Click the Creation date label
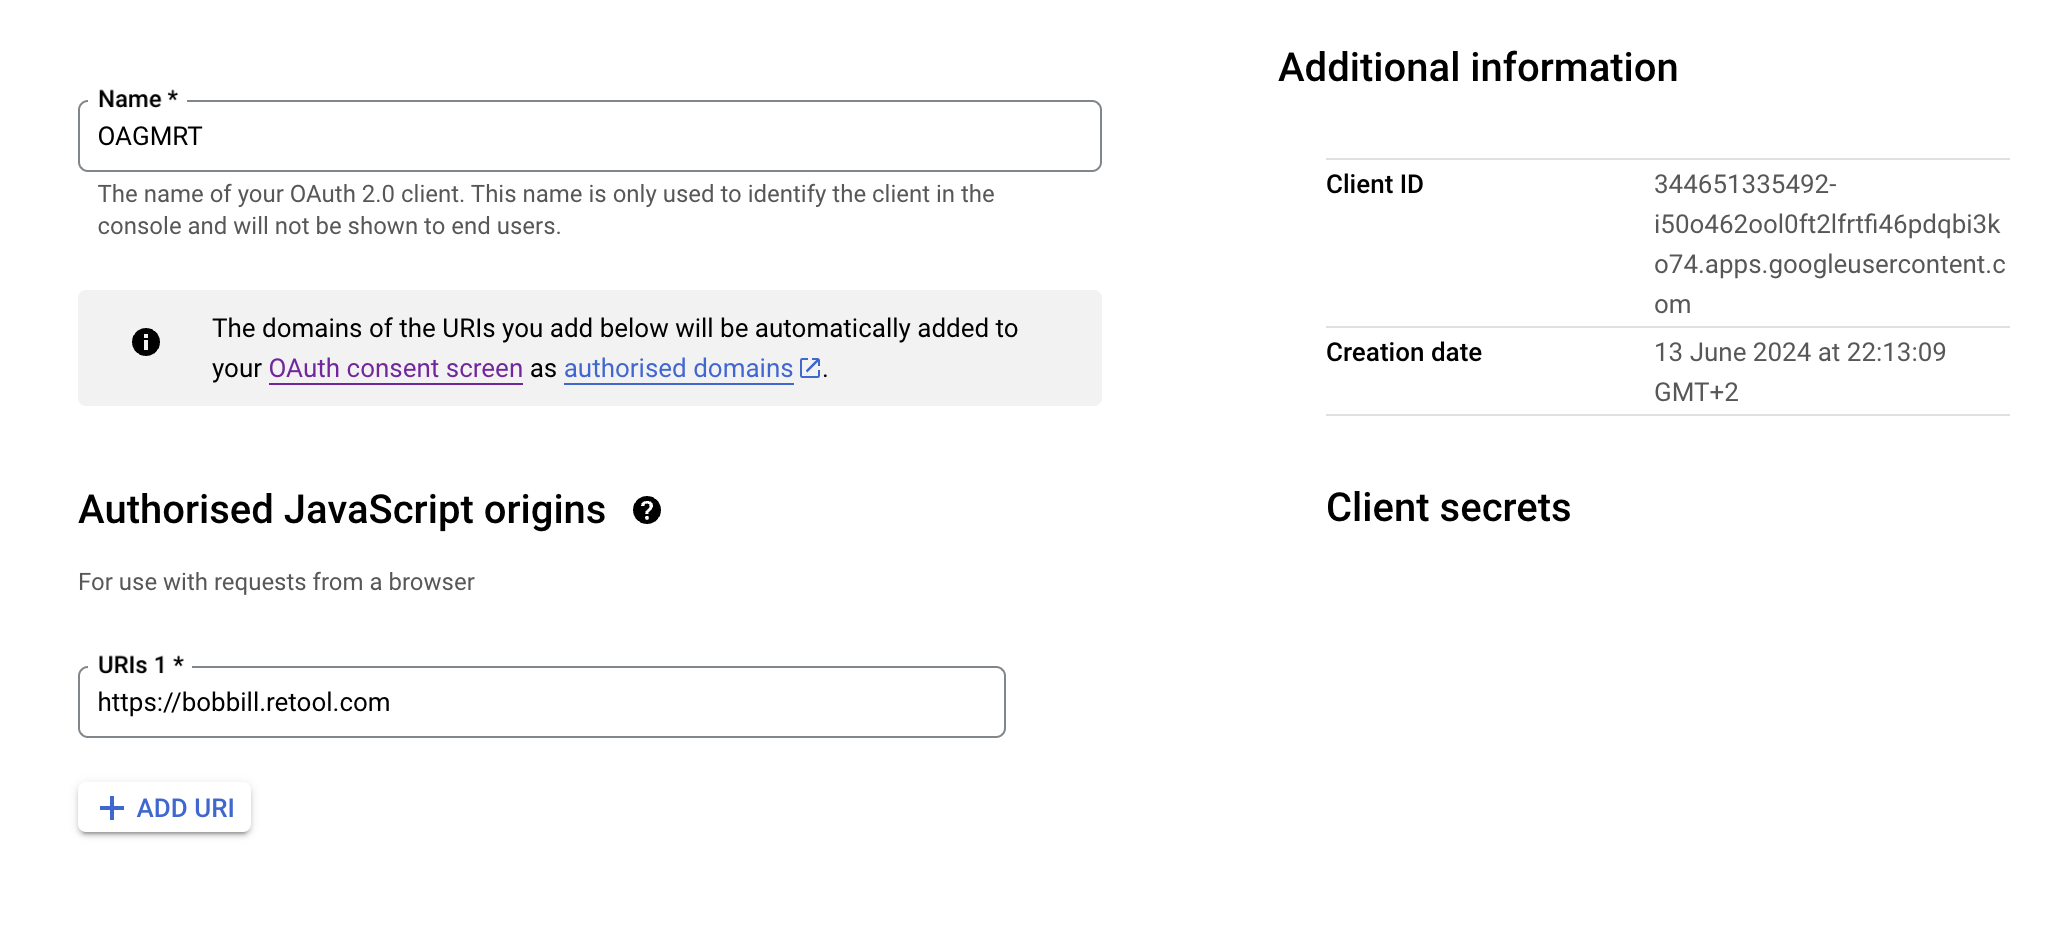2068x936 pixels. click(x=1403, y=352)
